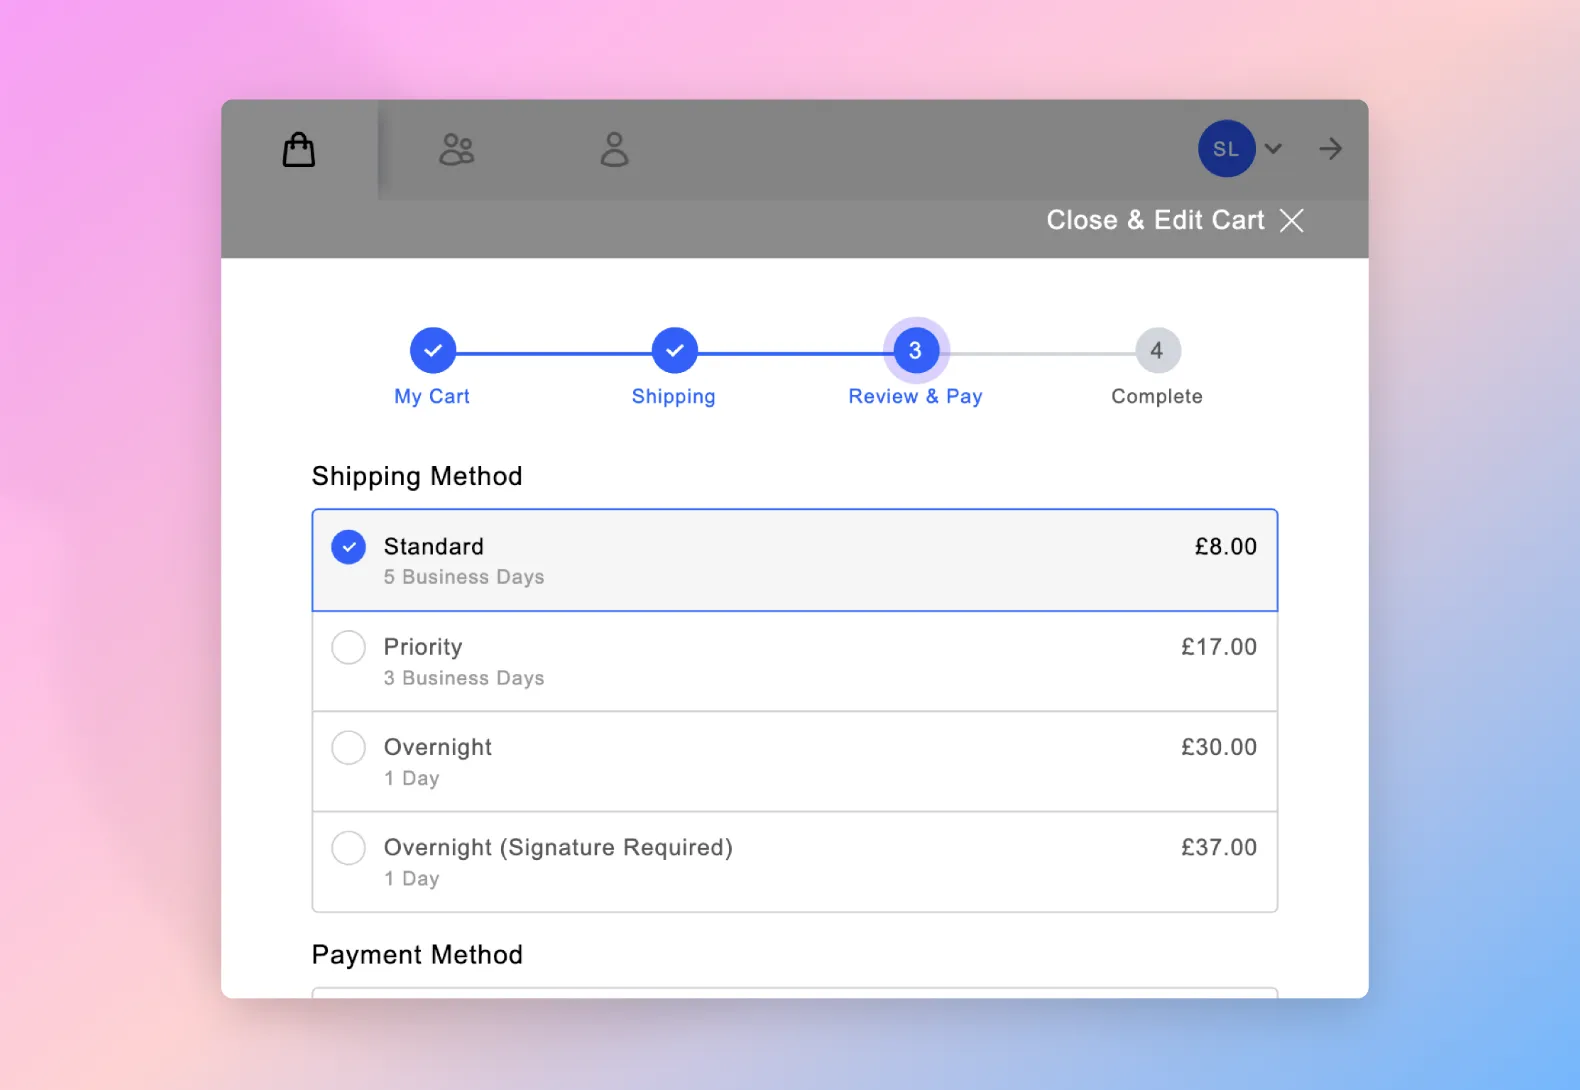Click the My Cart step label
Image resolution: width=1580 pixels, height=1090 pixels.
pos(432,396)
